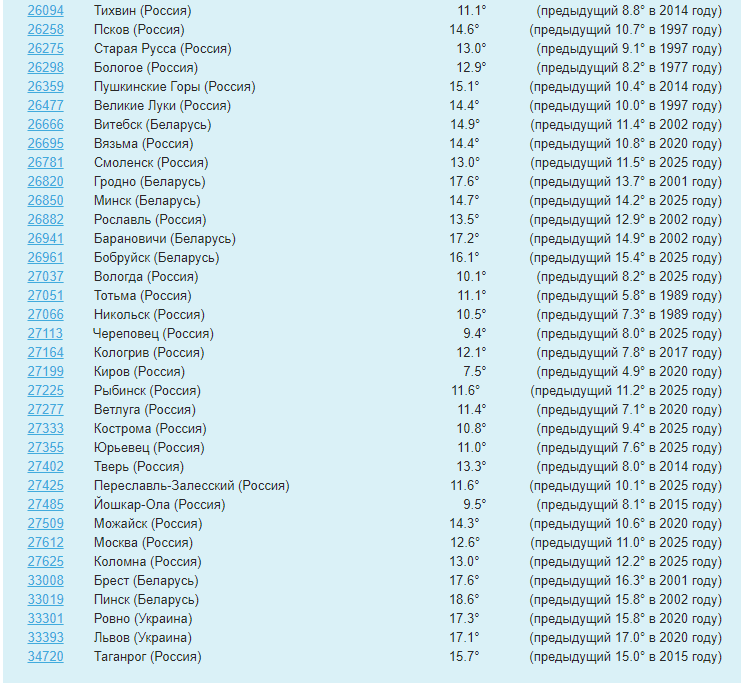The width and height of the screenshot is (741, 683).
Task: Click station code 27612 for Москва
Action: 45,542
